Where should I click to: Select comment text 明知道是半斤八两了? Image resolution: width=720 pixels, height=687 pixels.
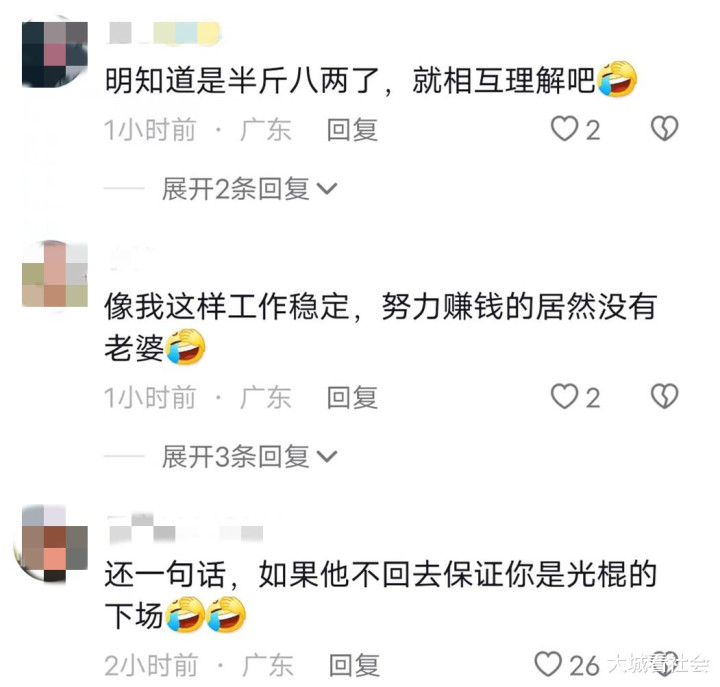pyautogui.click(x=242, y=80)
